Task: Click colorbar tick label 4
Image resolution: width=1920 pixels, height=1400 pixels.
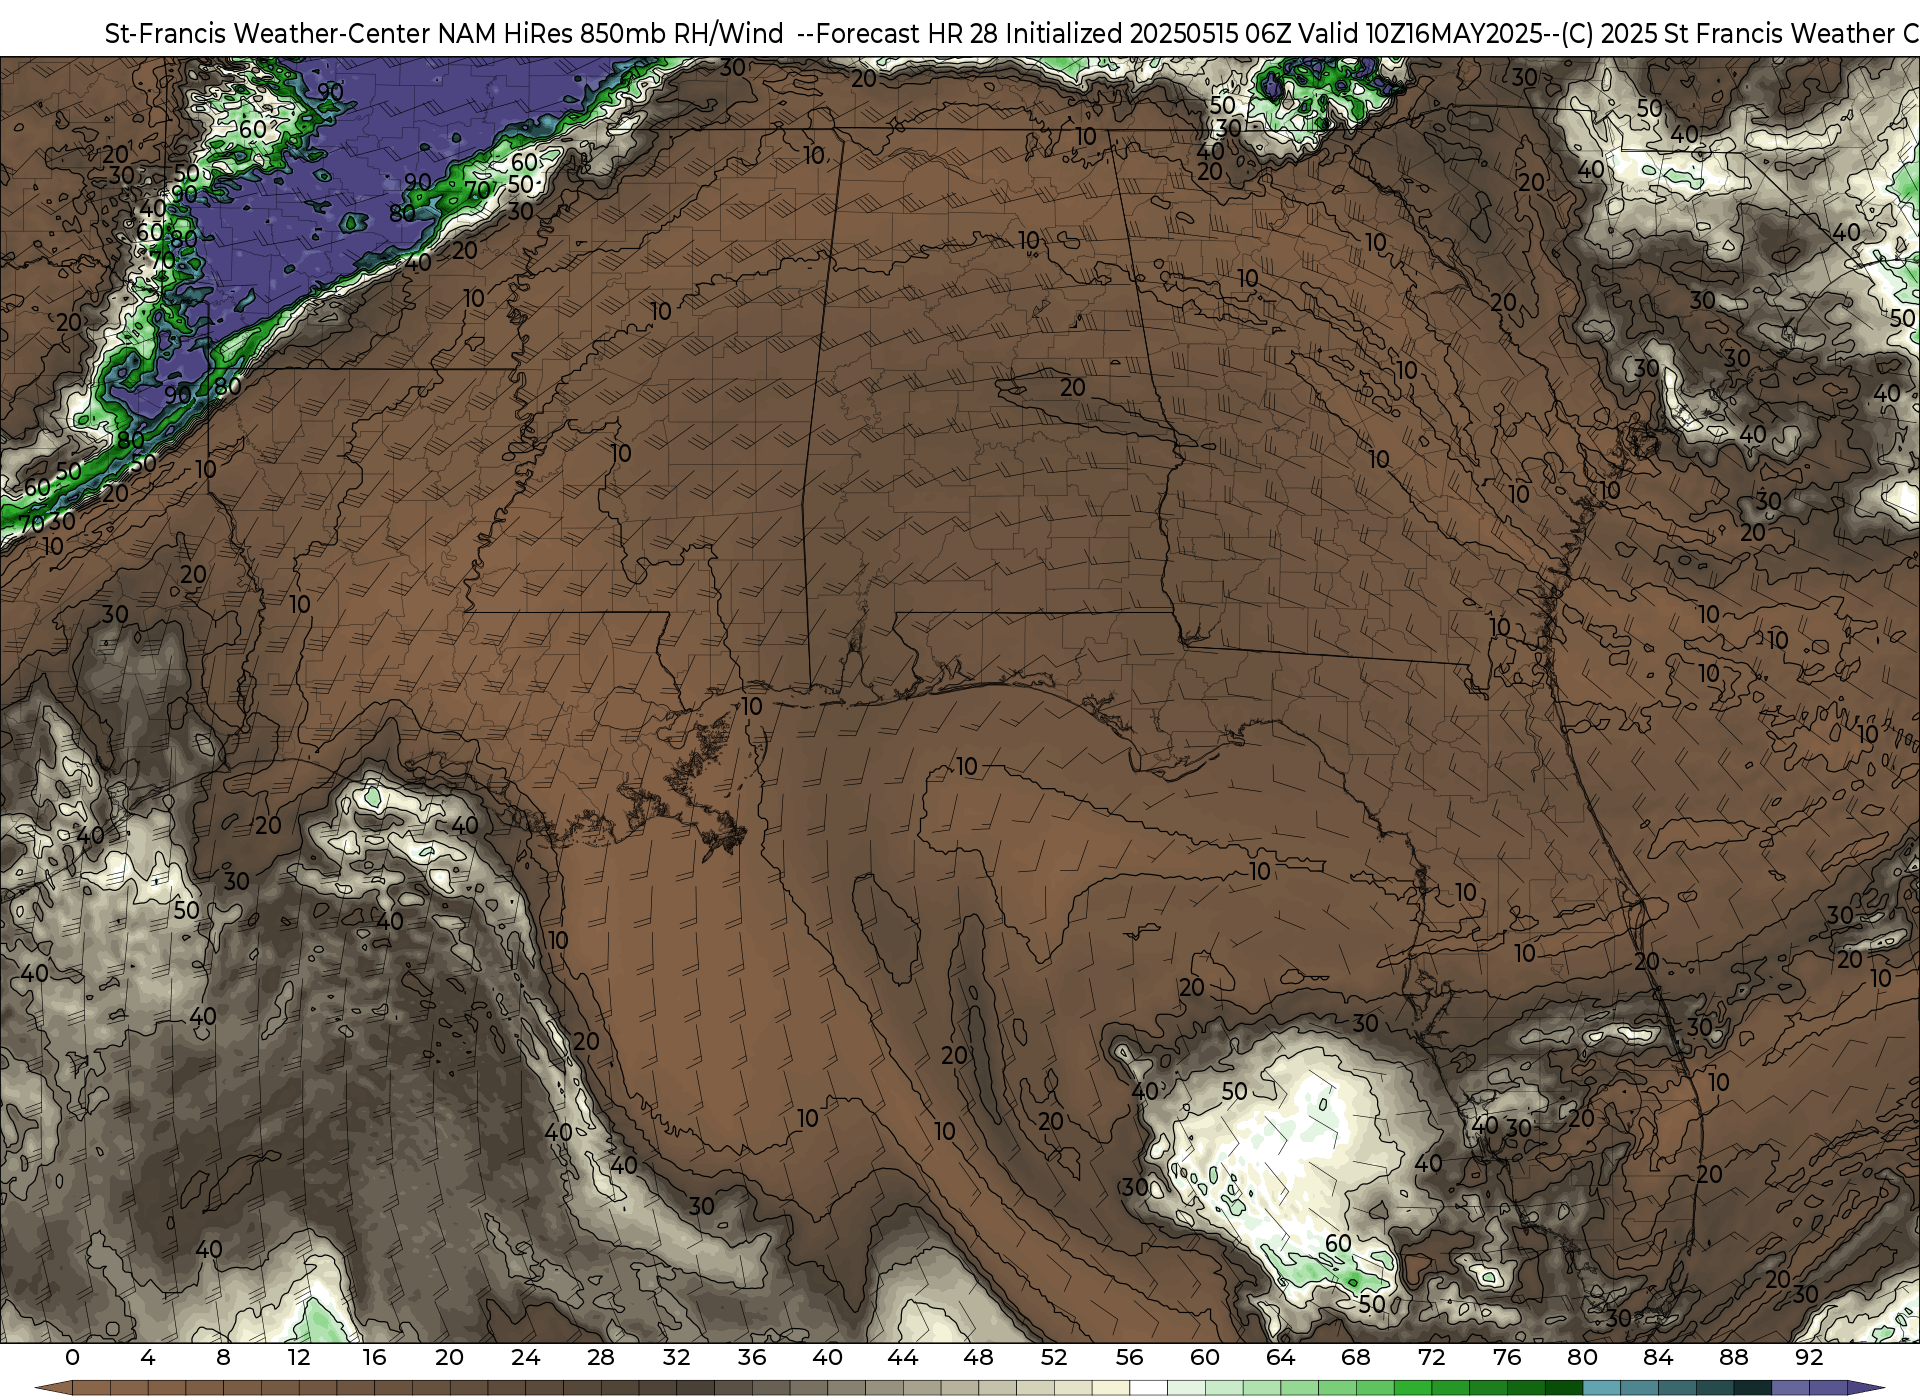Action: (148, 1357)
